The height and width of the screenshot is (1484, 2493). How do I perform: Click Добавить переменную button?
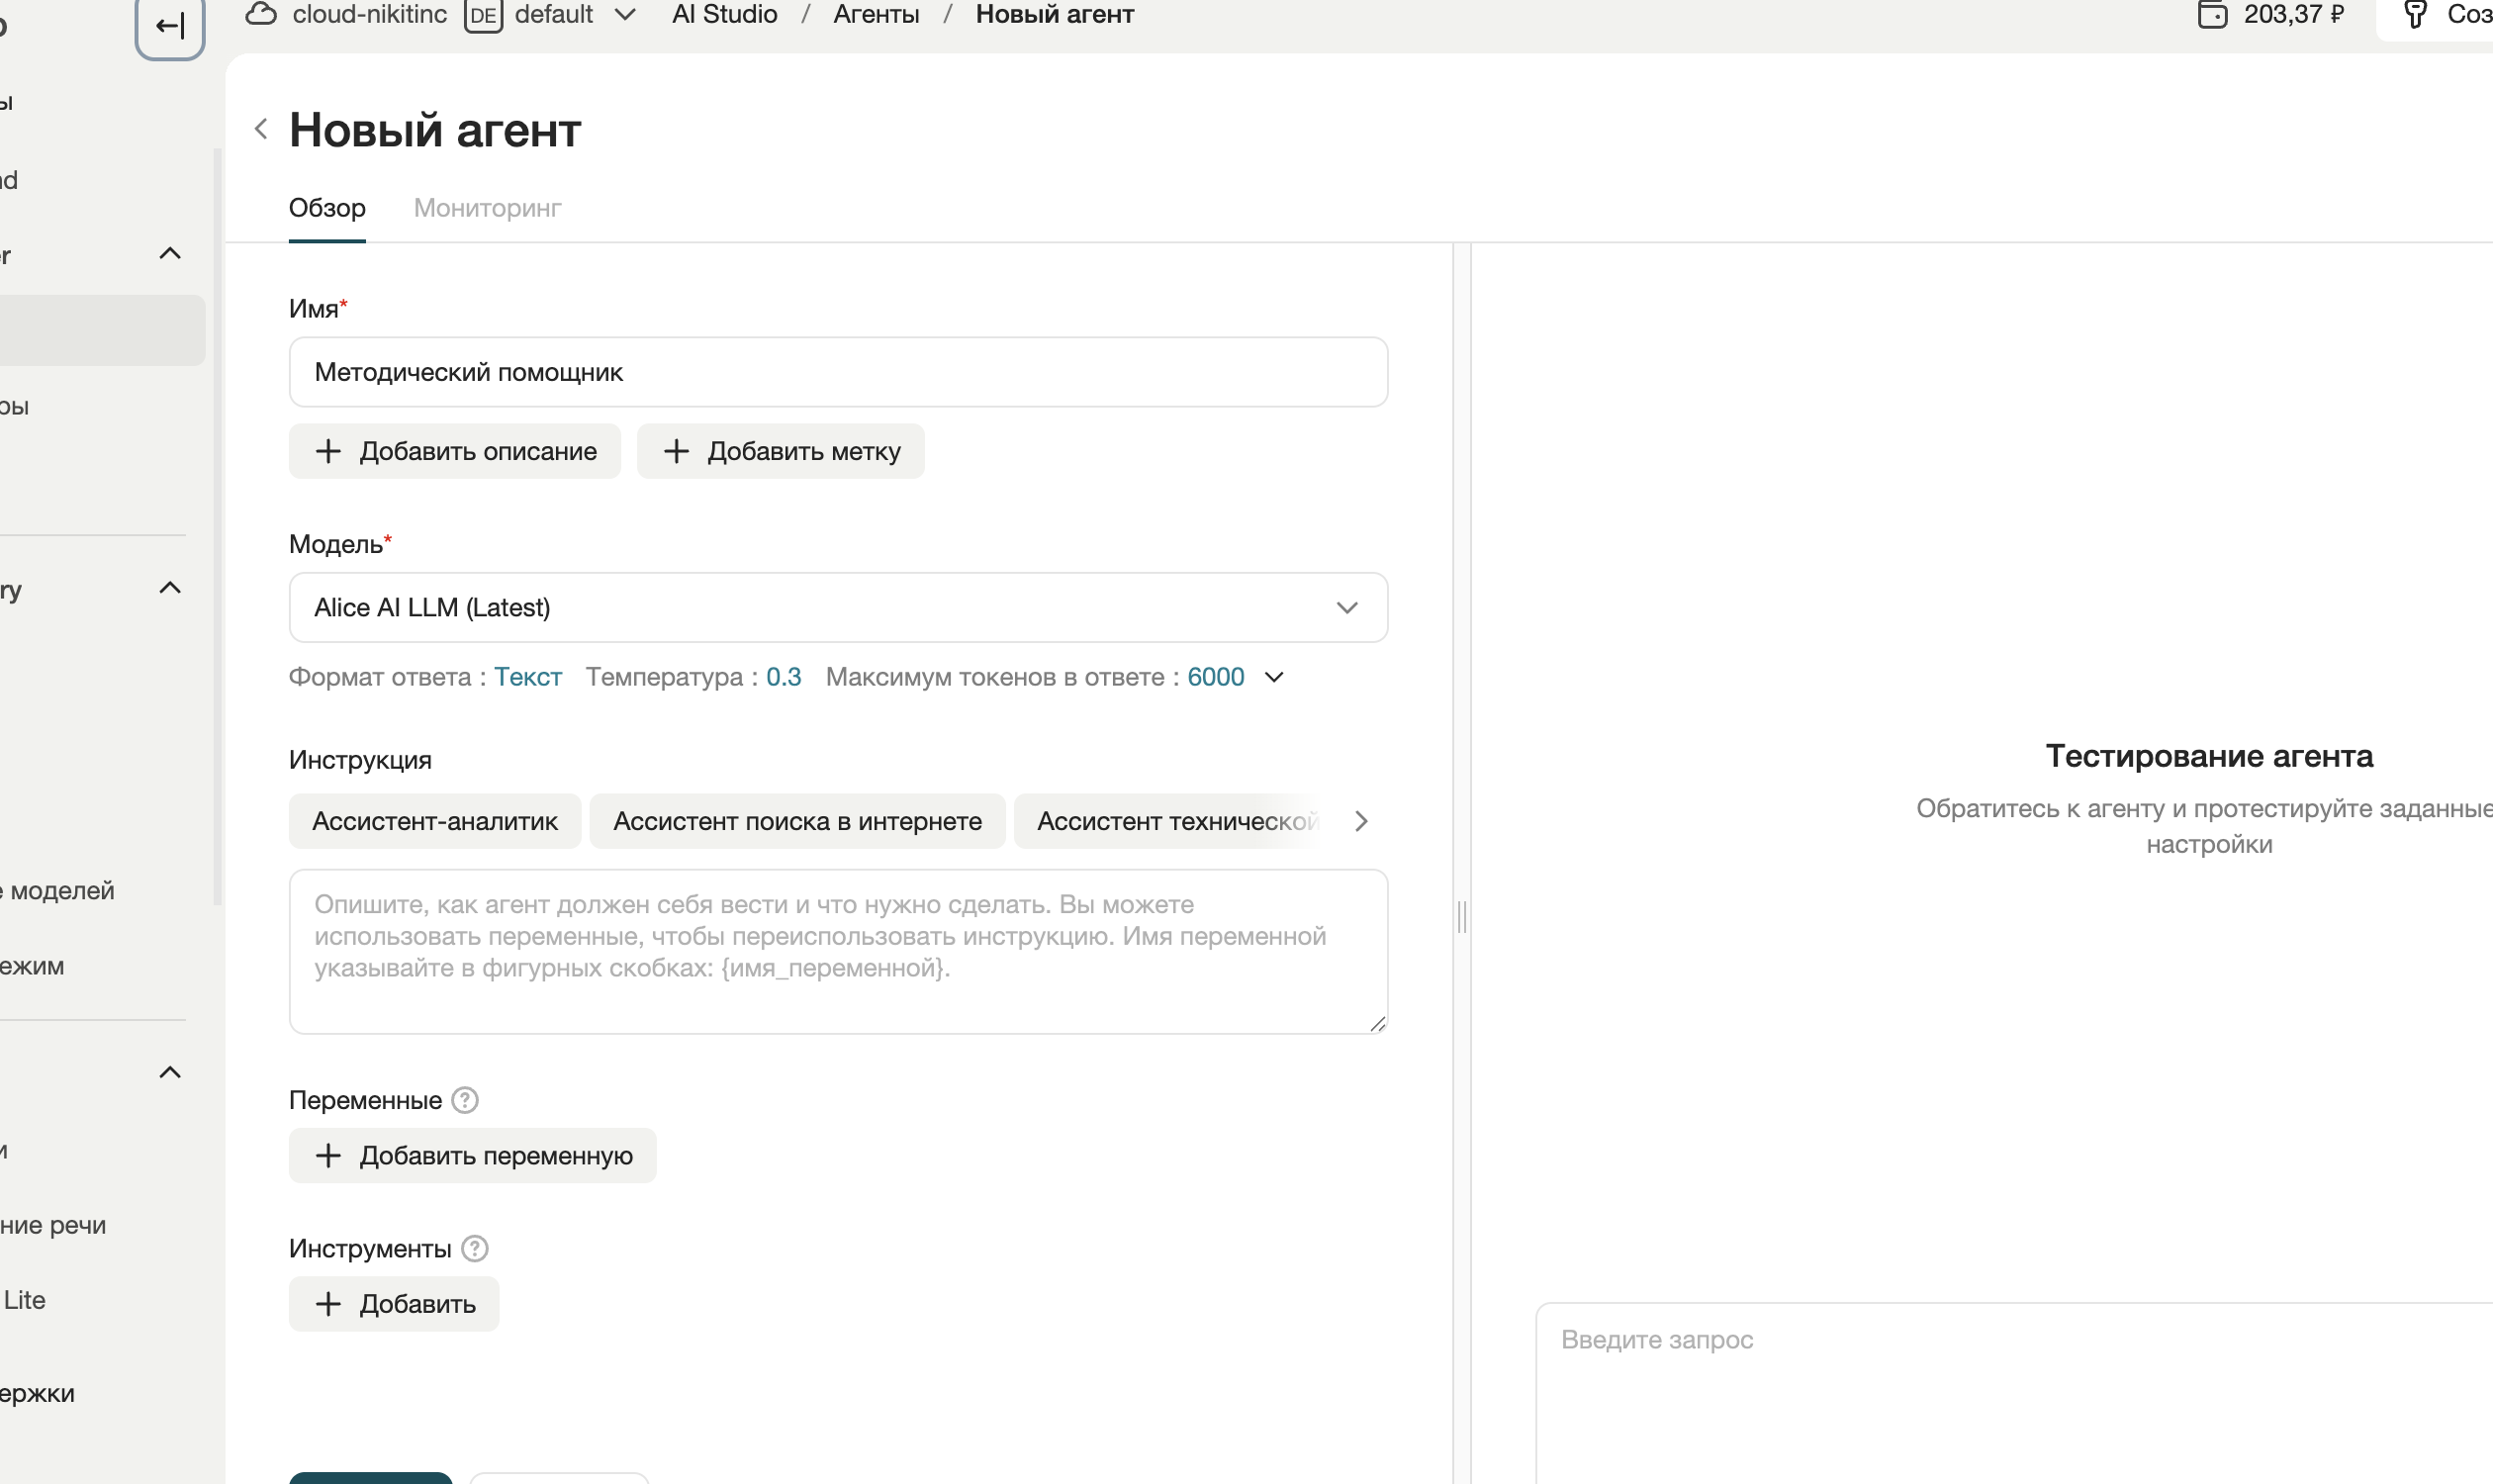(x=472, y=1156)
